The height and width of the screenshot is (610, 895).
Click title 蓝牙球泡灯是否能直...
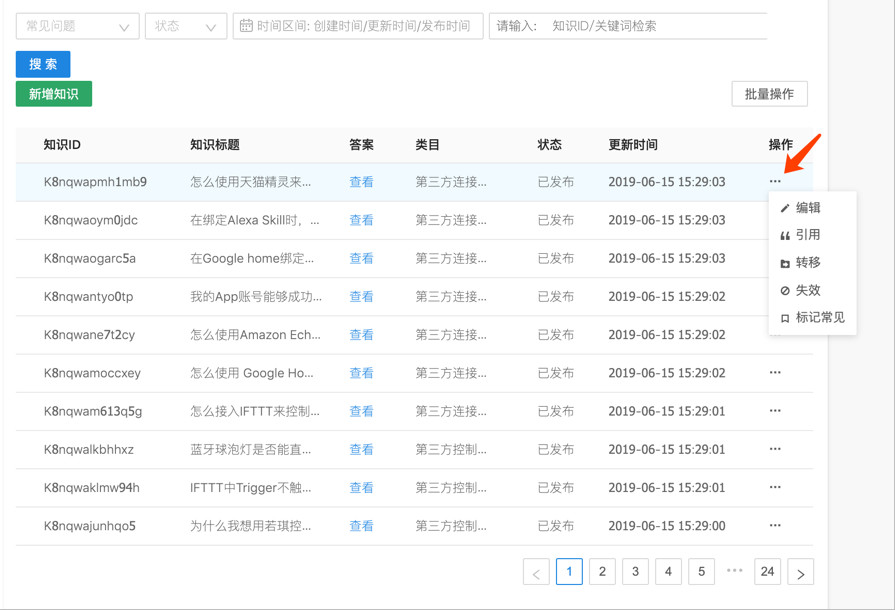[x=251, y=450]
